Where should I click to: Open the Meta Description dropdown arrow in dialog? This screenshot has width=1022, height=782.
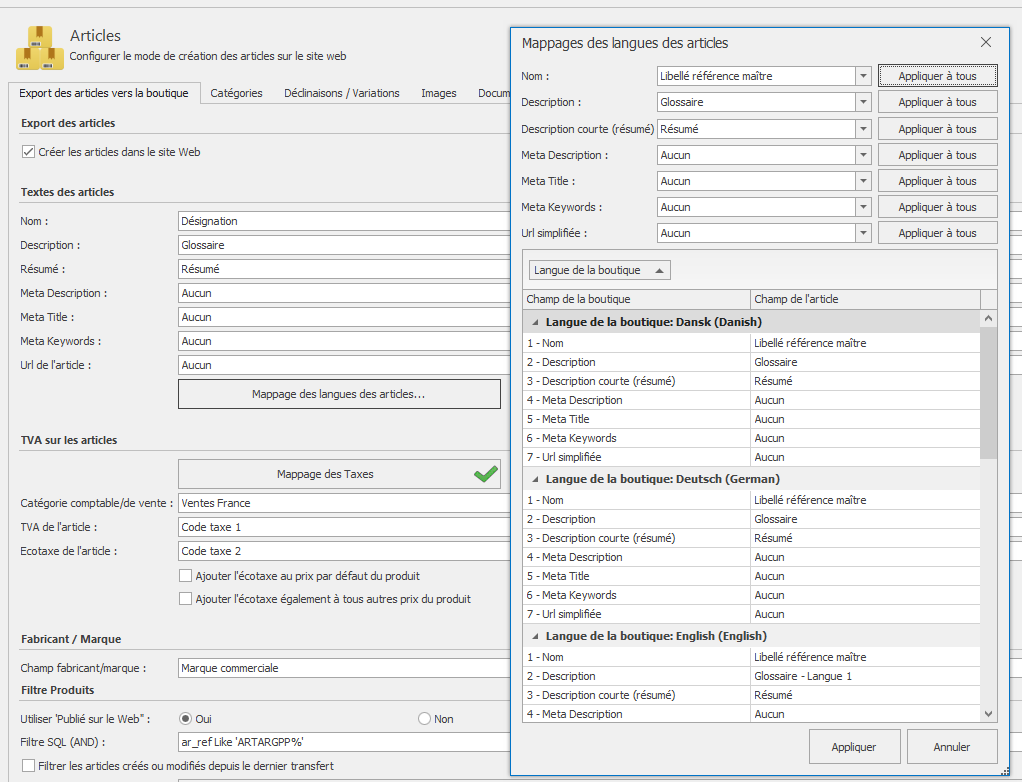tap(863, 155)
